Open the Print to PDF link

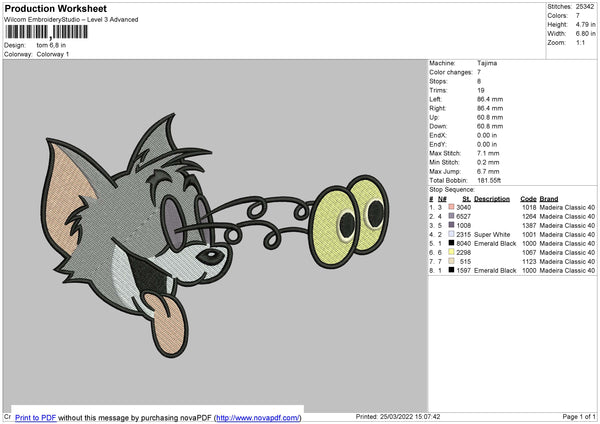(36, 417)
